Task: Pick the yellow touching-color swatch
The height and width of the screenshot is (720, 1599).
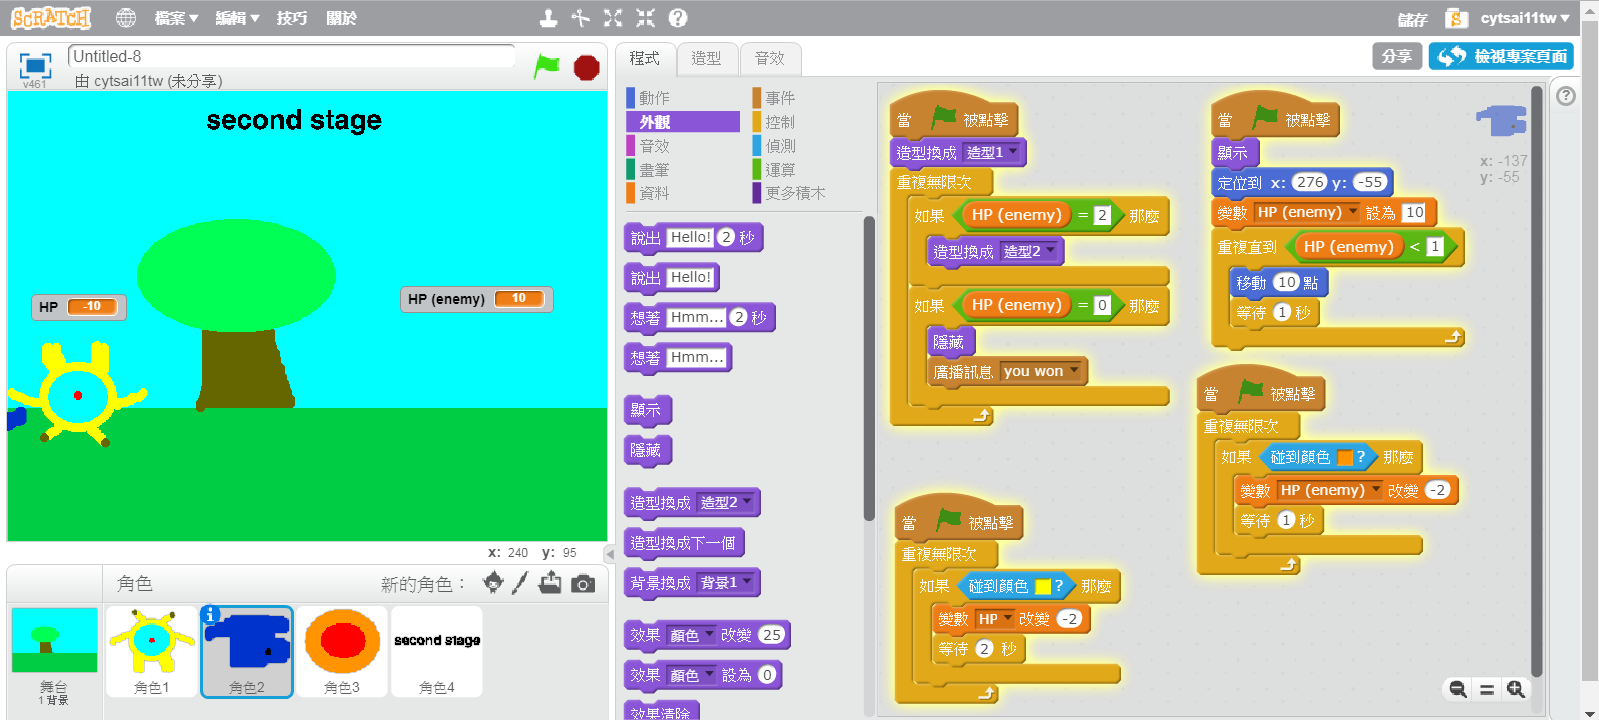Action: click(x=1042, y=586)
